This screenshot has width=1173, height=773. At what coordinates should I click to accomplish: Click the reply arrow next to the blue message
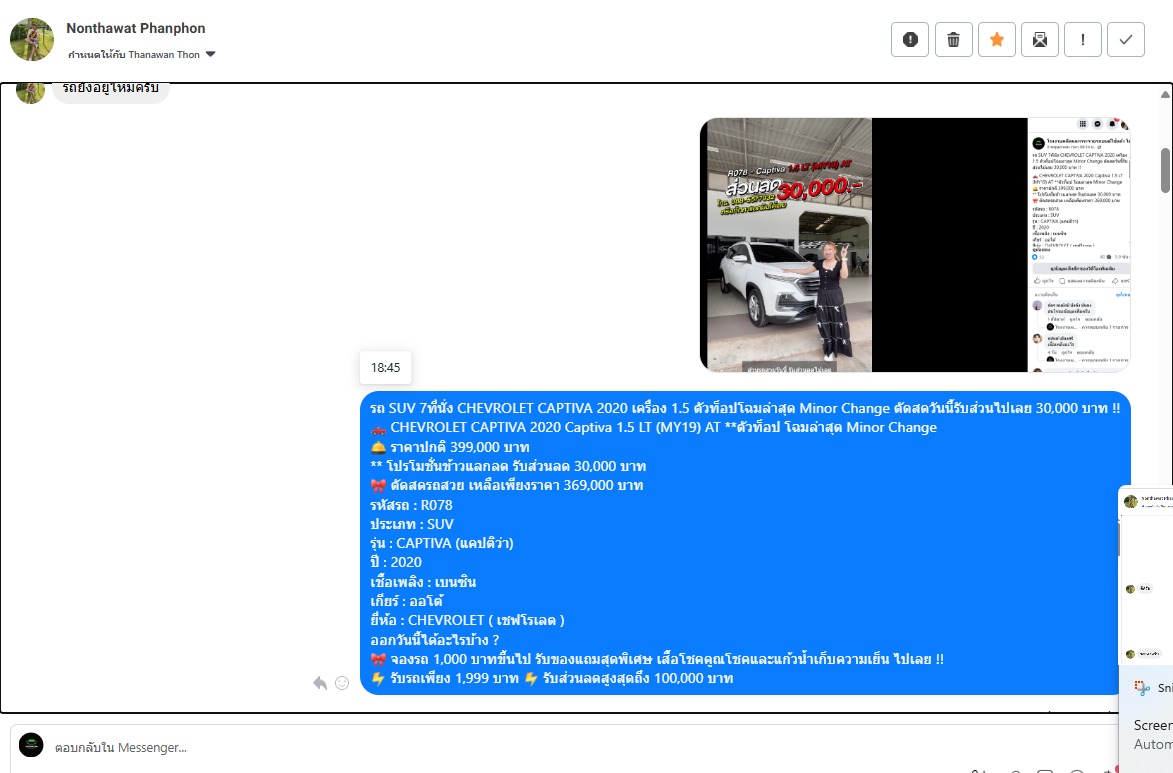[320, 682]
